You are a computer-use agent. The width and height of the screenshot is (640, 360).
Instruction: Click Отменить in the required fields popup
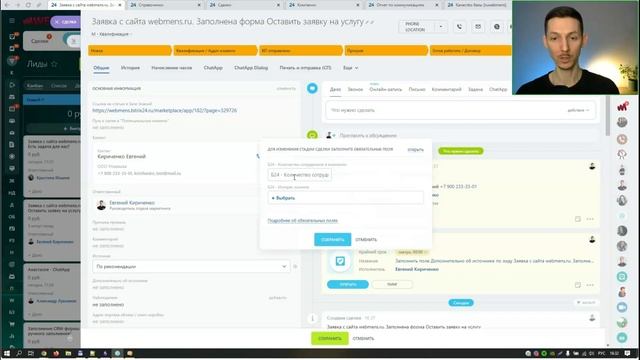(x=366, y=240)
